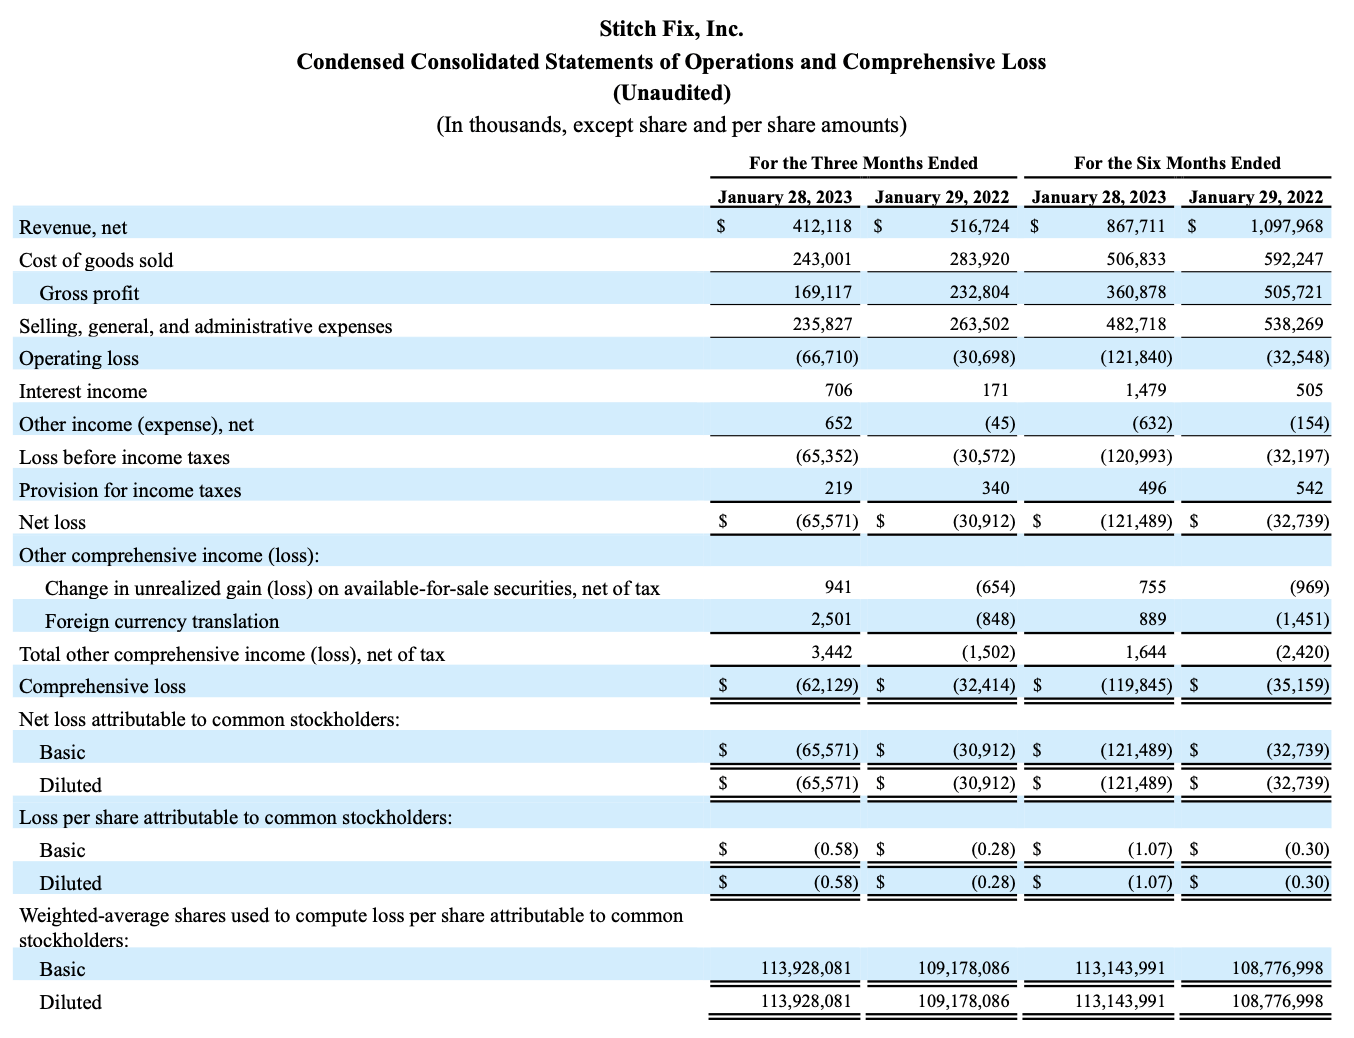Click 'Selling, general, and administrative expenses' label
Image resolution: width=1354 pixels, height=1038 pixels.
[x=206, y=326]
